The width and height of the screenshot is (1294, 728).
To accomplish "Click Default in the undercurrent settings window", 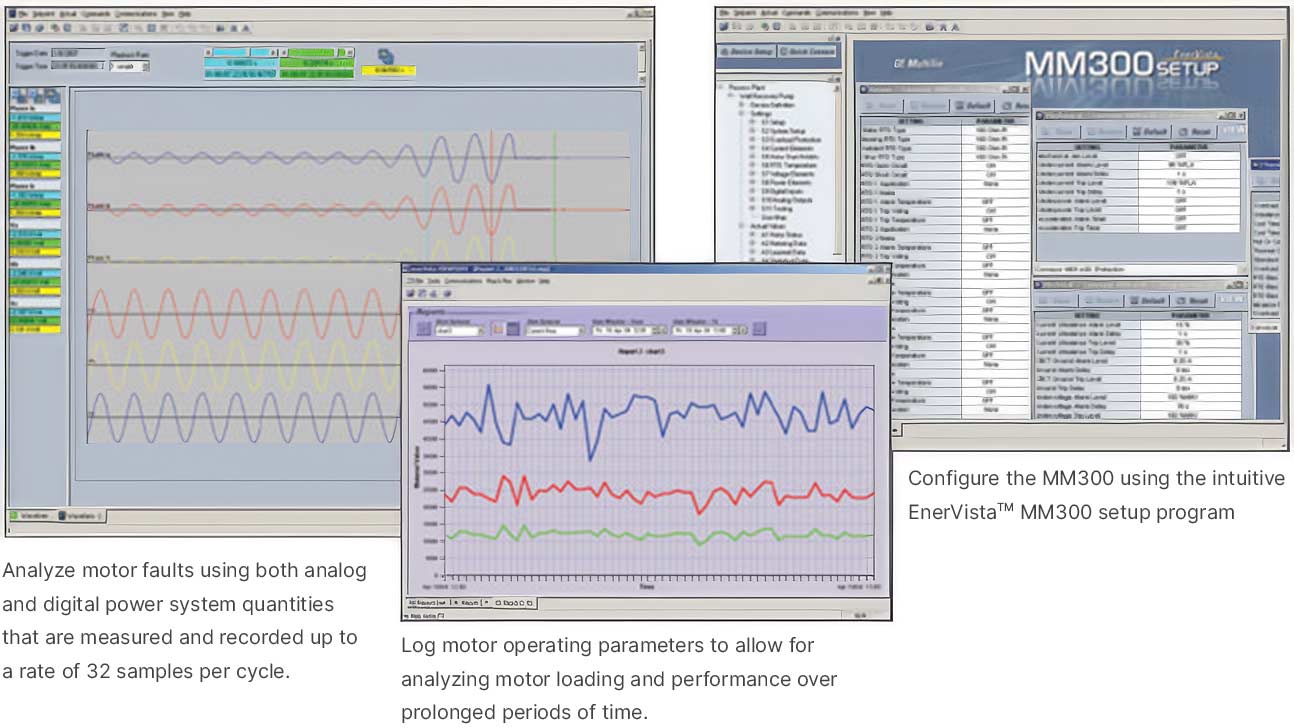I will (1149, 131).
